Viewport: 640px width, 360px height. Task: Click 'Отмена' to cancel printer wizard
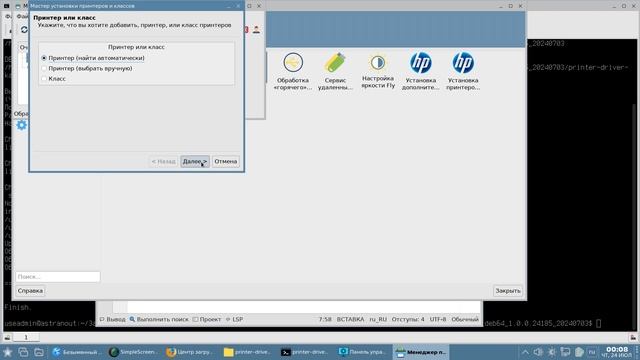point(226,161)
